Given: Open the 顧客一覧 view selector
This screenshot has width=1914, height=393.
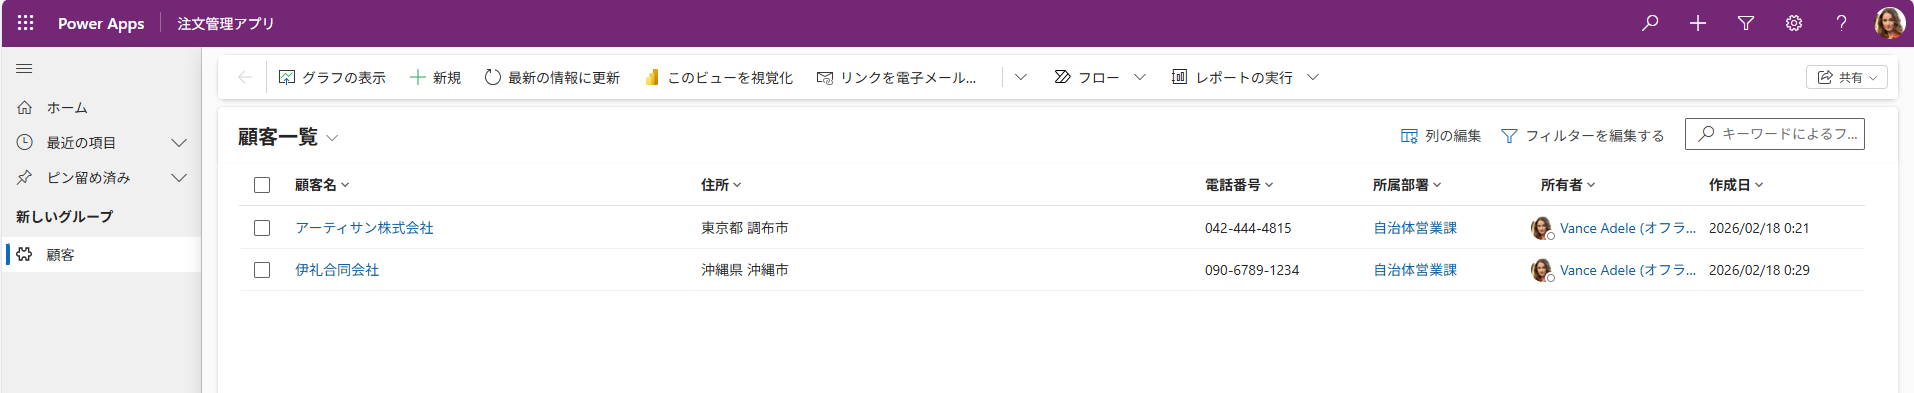Looking at the screenshot, I should tap(288, 137).
